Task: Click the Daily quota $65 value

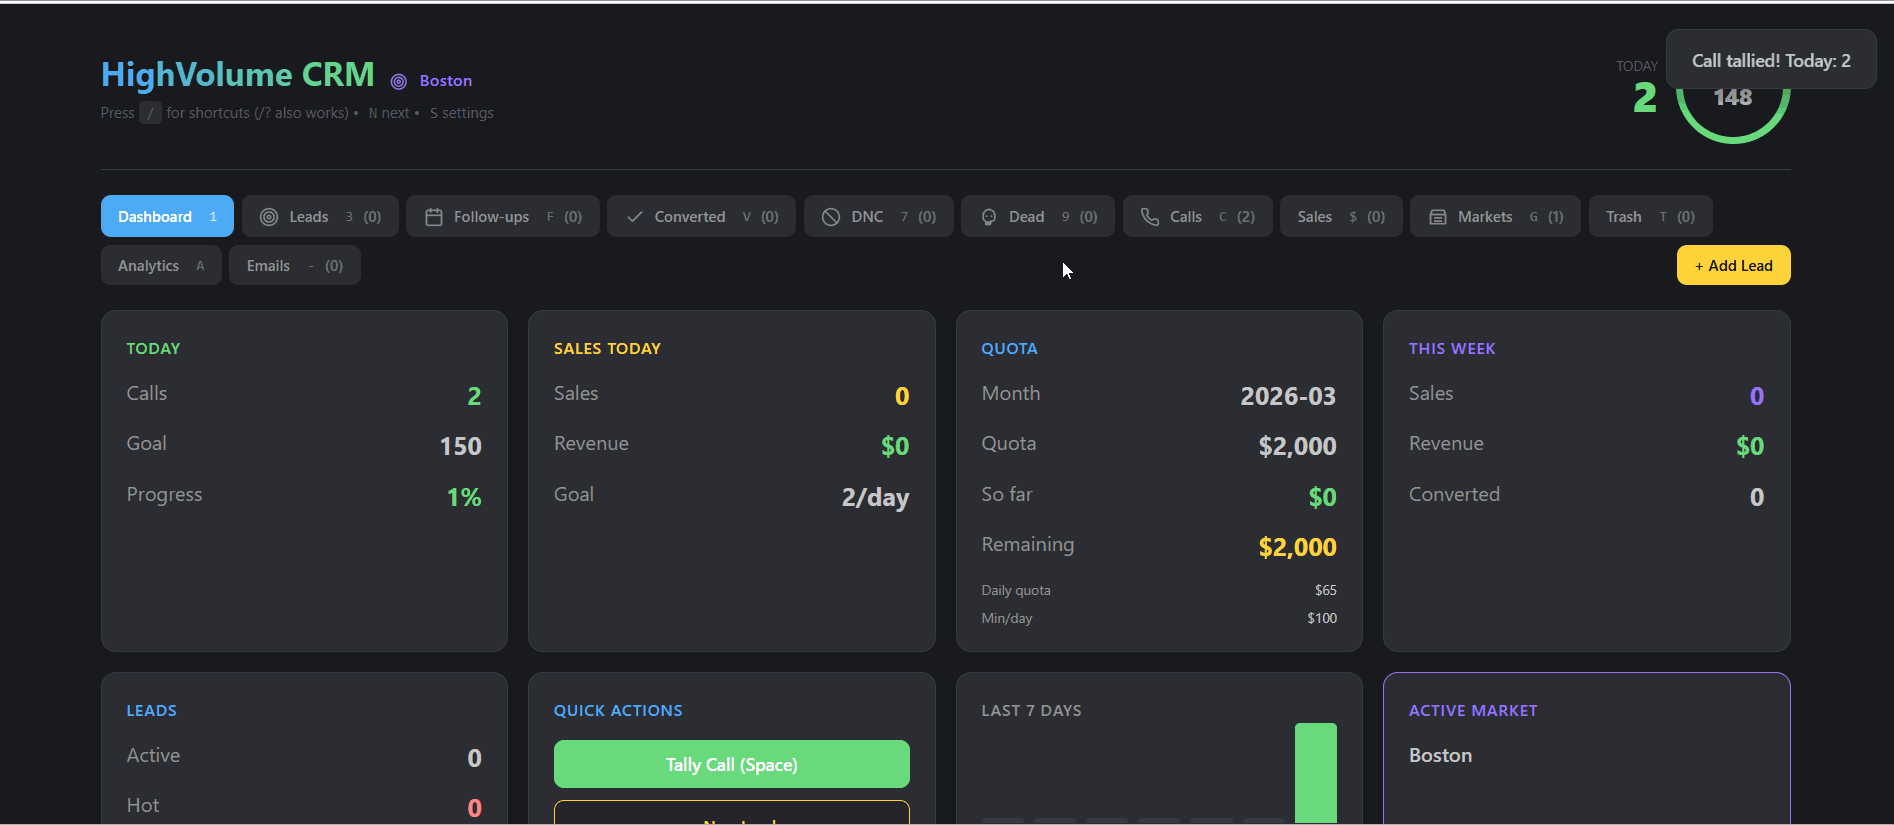Action: pyautogui.click(x=1326, y=590)
